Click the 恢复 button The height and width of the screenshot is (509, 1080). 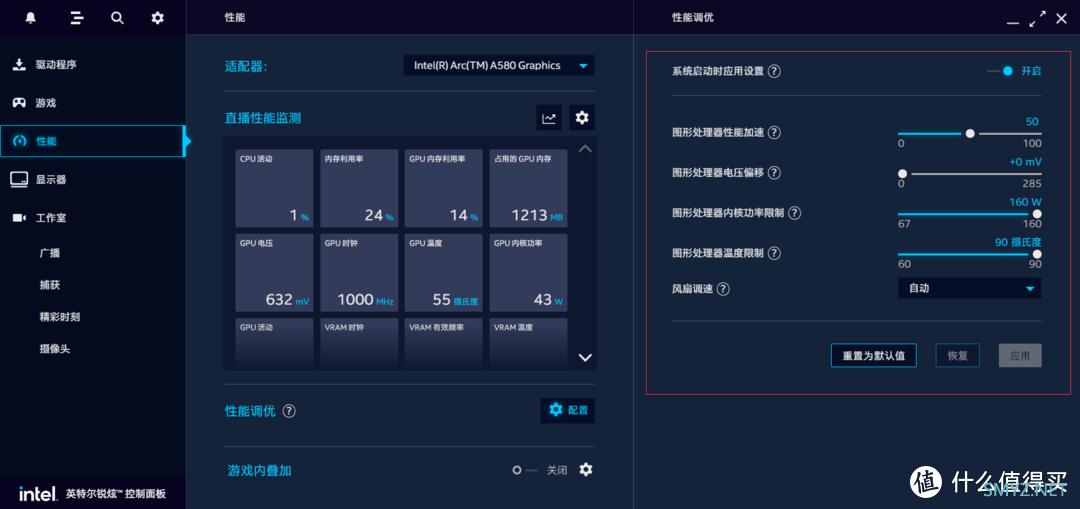point(957,355)
